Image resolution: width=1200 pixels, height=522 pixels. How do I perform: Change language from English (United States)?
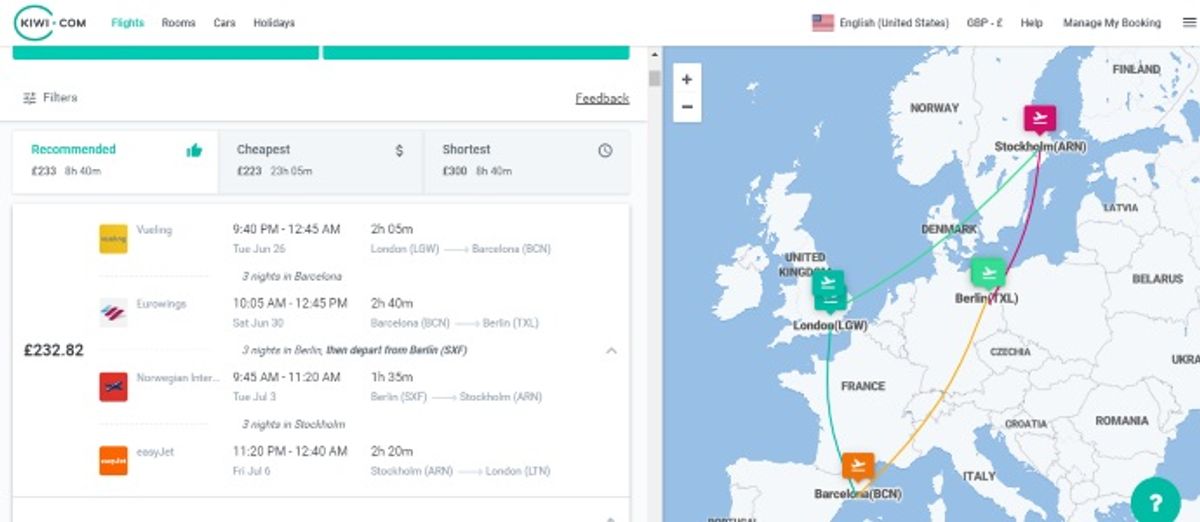(x=894, y=23)
